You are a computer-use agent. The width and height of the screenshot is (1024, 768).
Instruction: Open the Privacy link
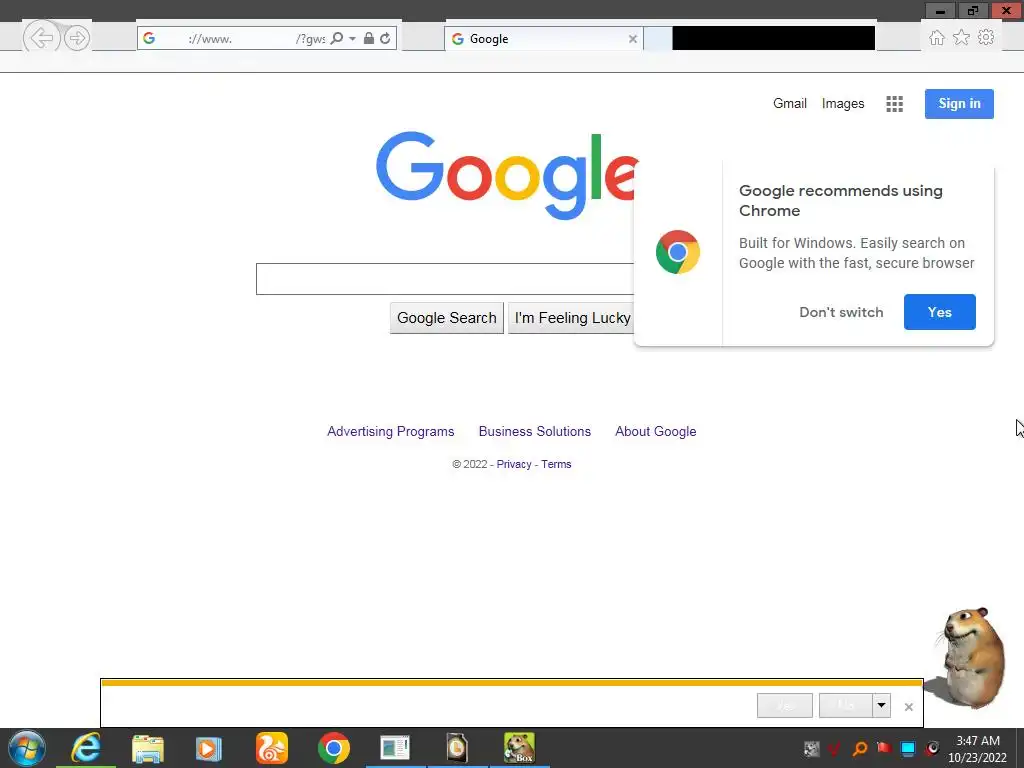[x=514, y=464]
